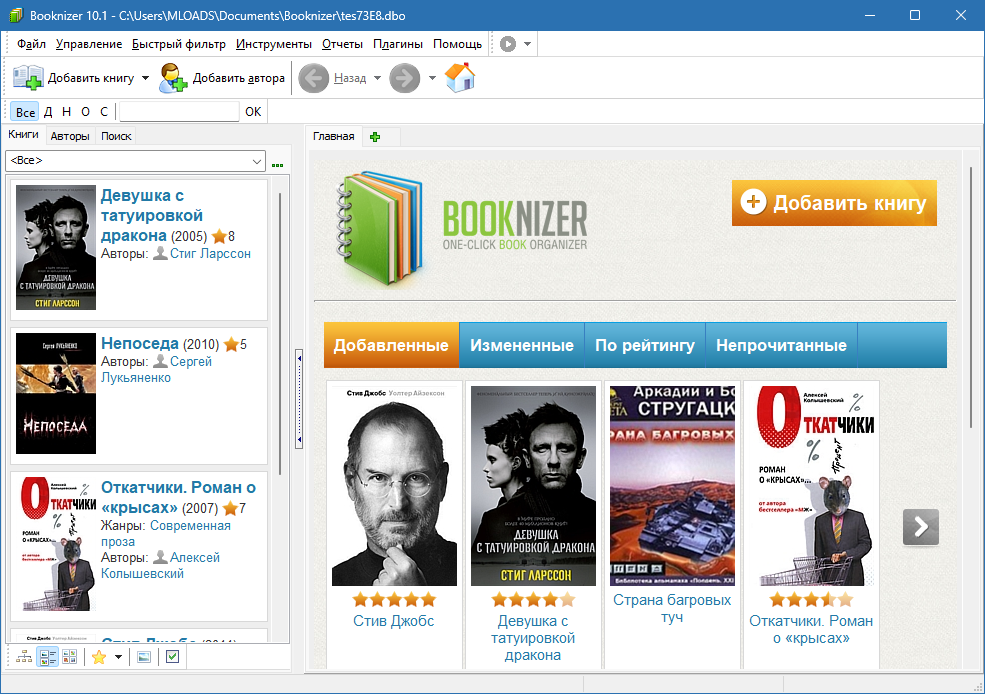The image size is (985, 694).
Task: Select the list-with-covers view icon
Action: coord(47,657)
